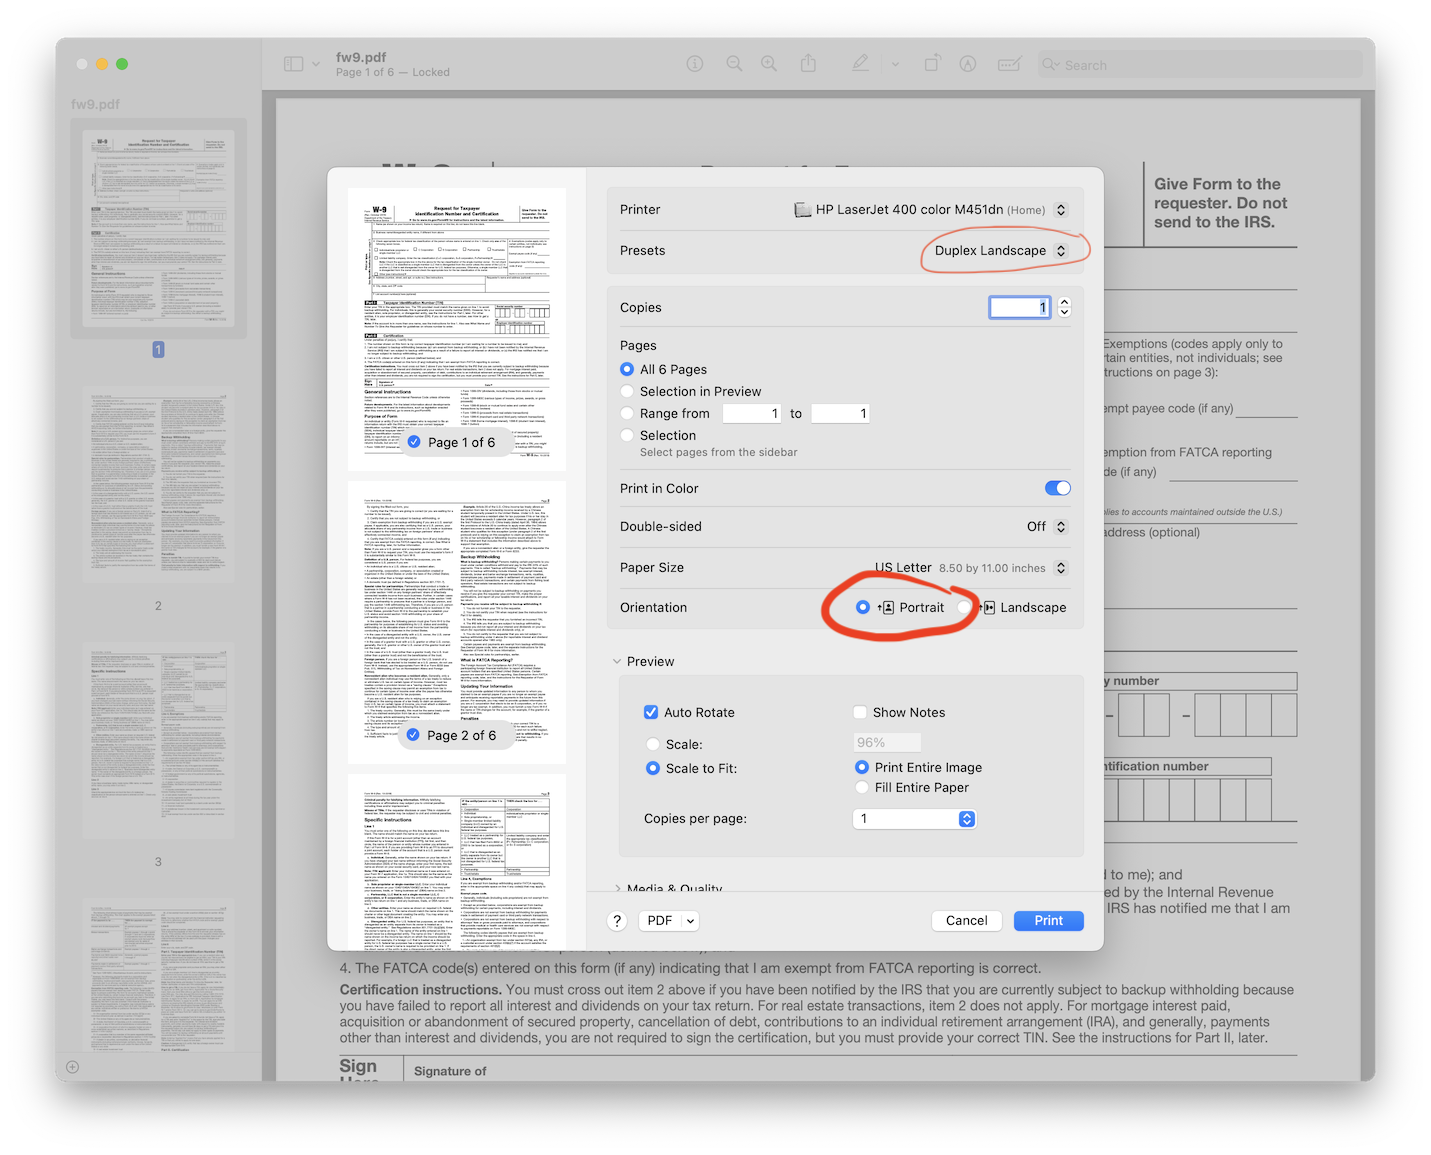Screen dimensions: 1431x1155
Task: Open the sidebar view menu in Preview toolbar
Action: 301,64
